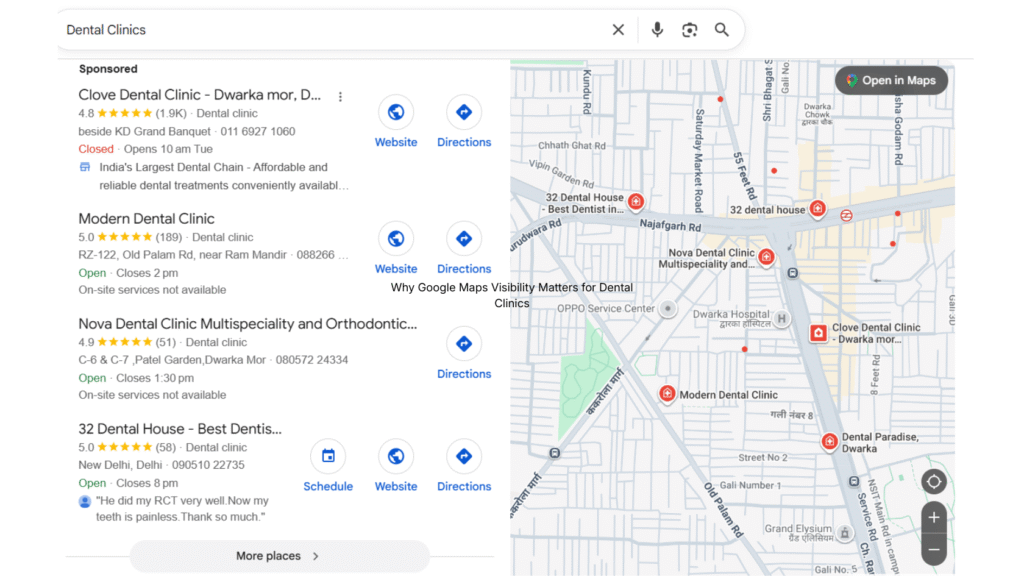Click OPPO Service Center map marker
This screenshot has width=1024, height=576.
(x=667, y=308)
